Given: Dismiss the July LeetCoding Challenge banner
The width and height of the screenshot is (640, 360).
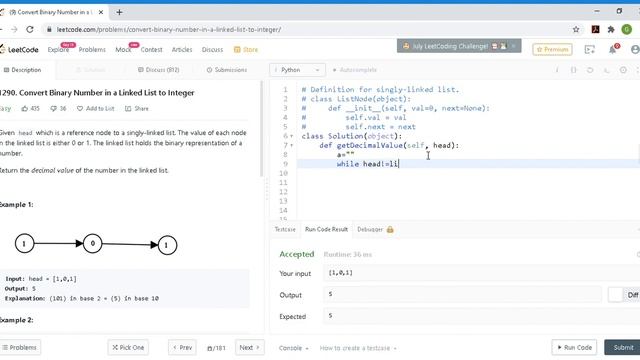Looking at the screenshot, I should click(x=513, y=46).
